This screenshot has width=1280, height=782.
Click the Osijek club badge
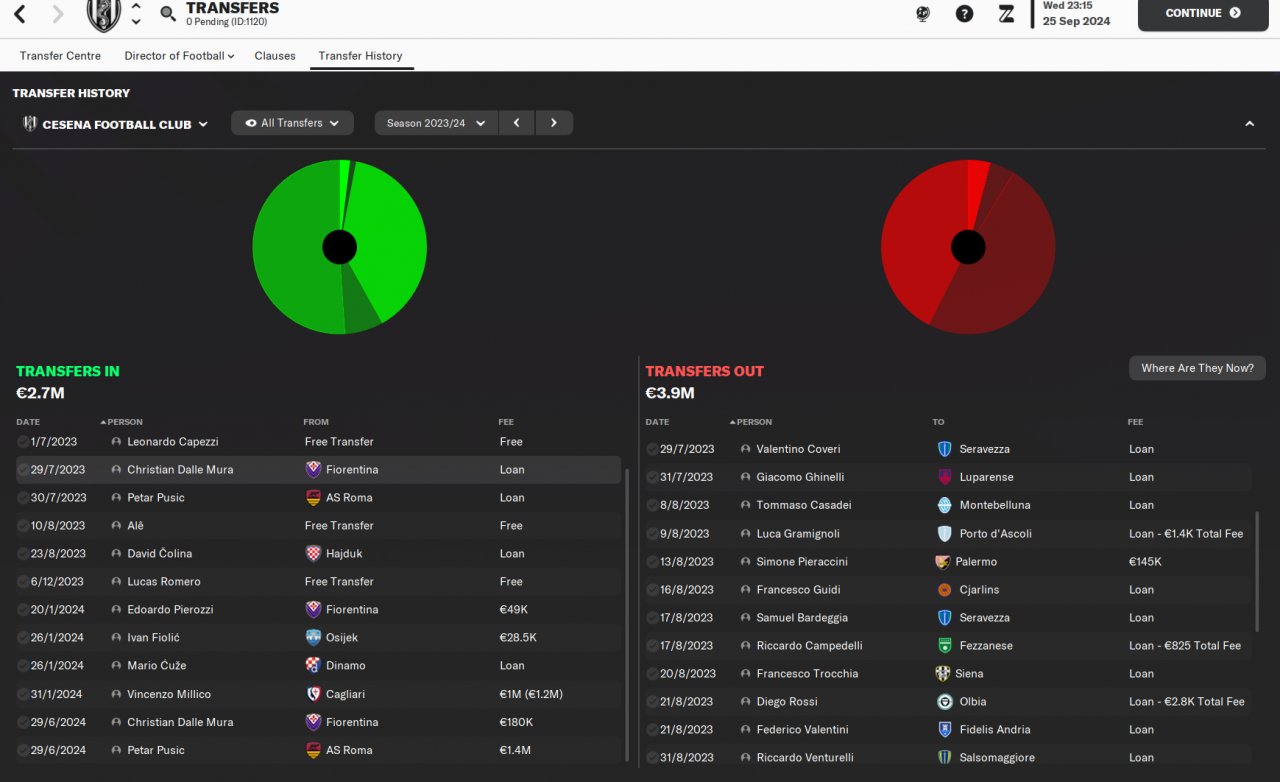[313, 637]
